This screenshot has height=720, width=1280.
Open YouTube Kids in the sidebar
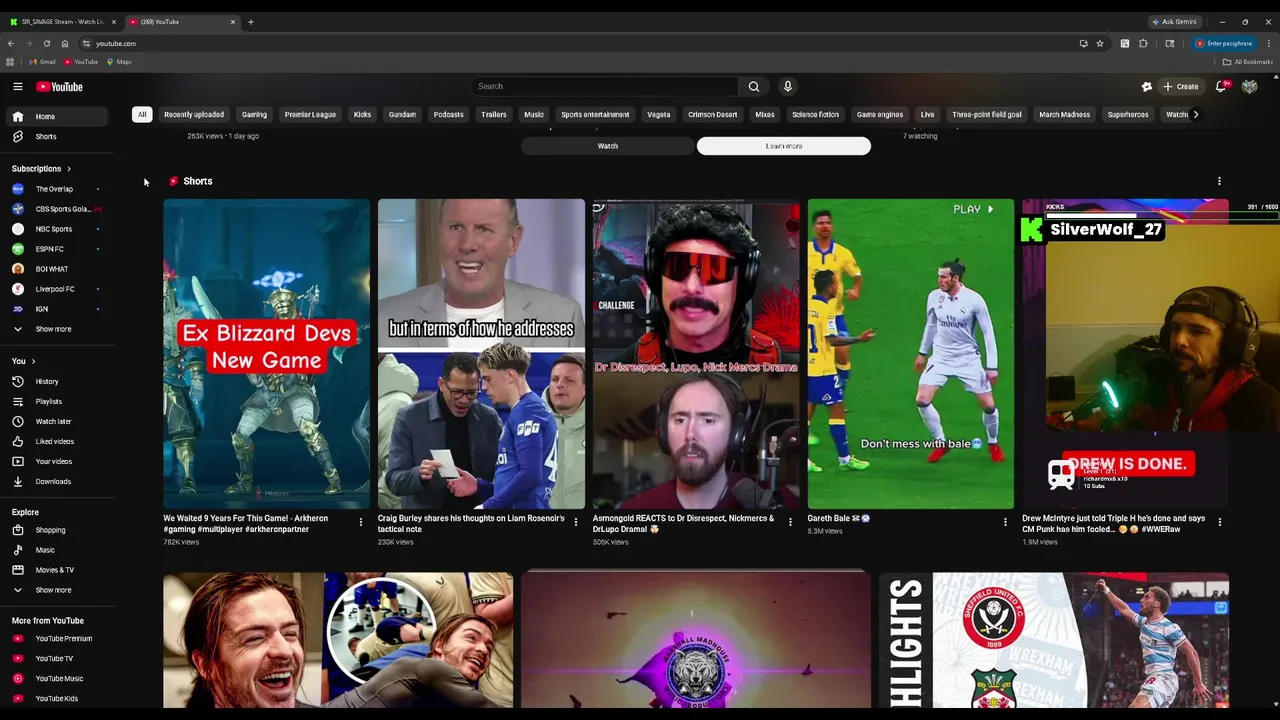[58, 698]
